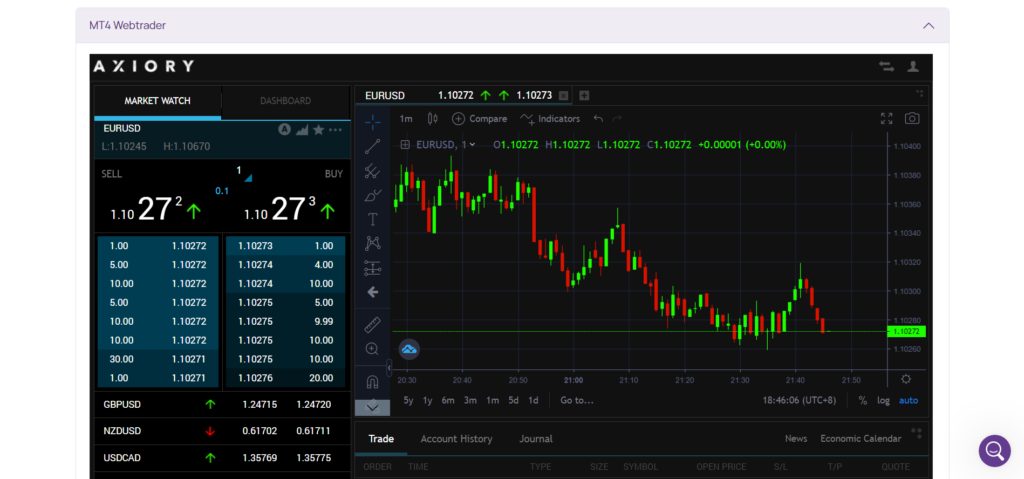Collapse the MT4 Webtrader section
This screenshot has width=1024, height=479.
point(928,25)
